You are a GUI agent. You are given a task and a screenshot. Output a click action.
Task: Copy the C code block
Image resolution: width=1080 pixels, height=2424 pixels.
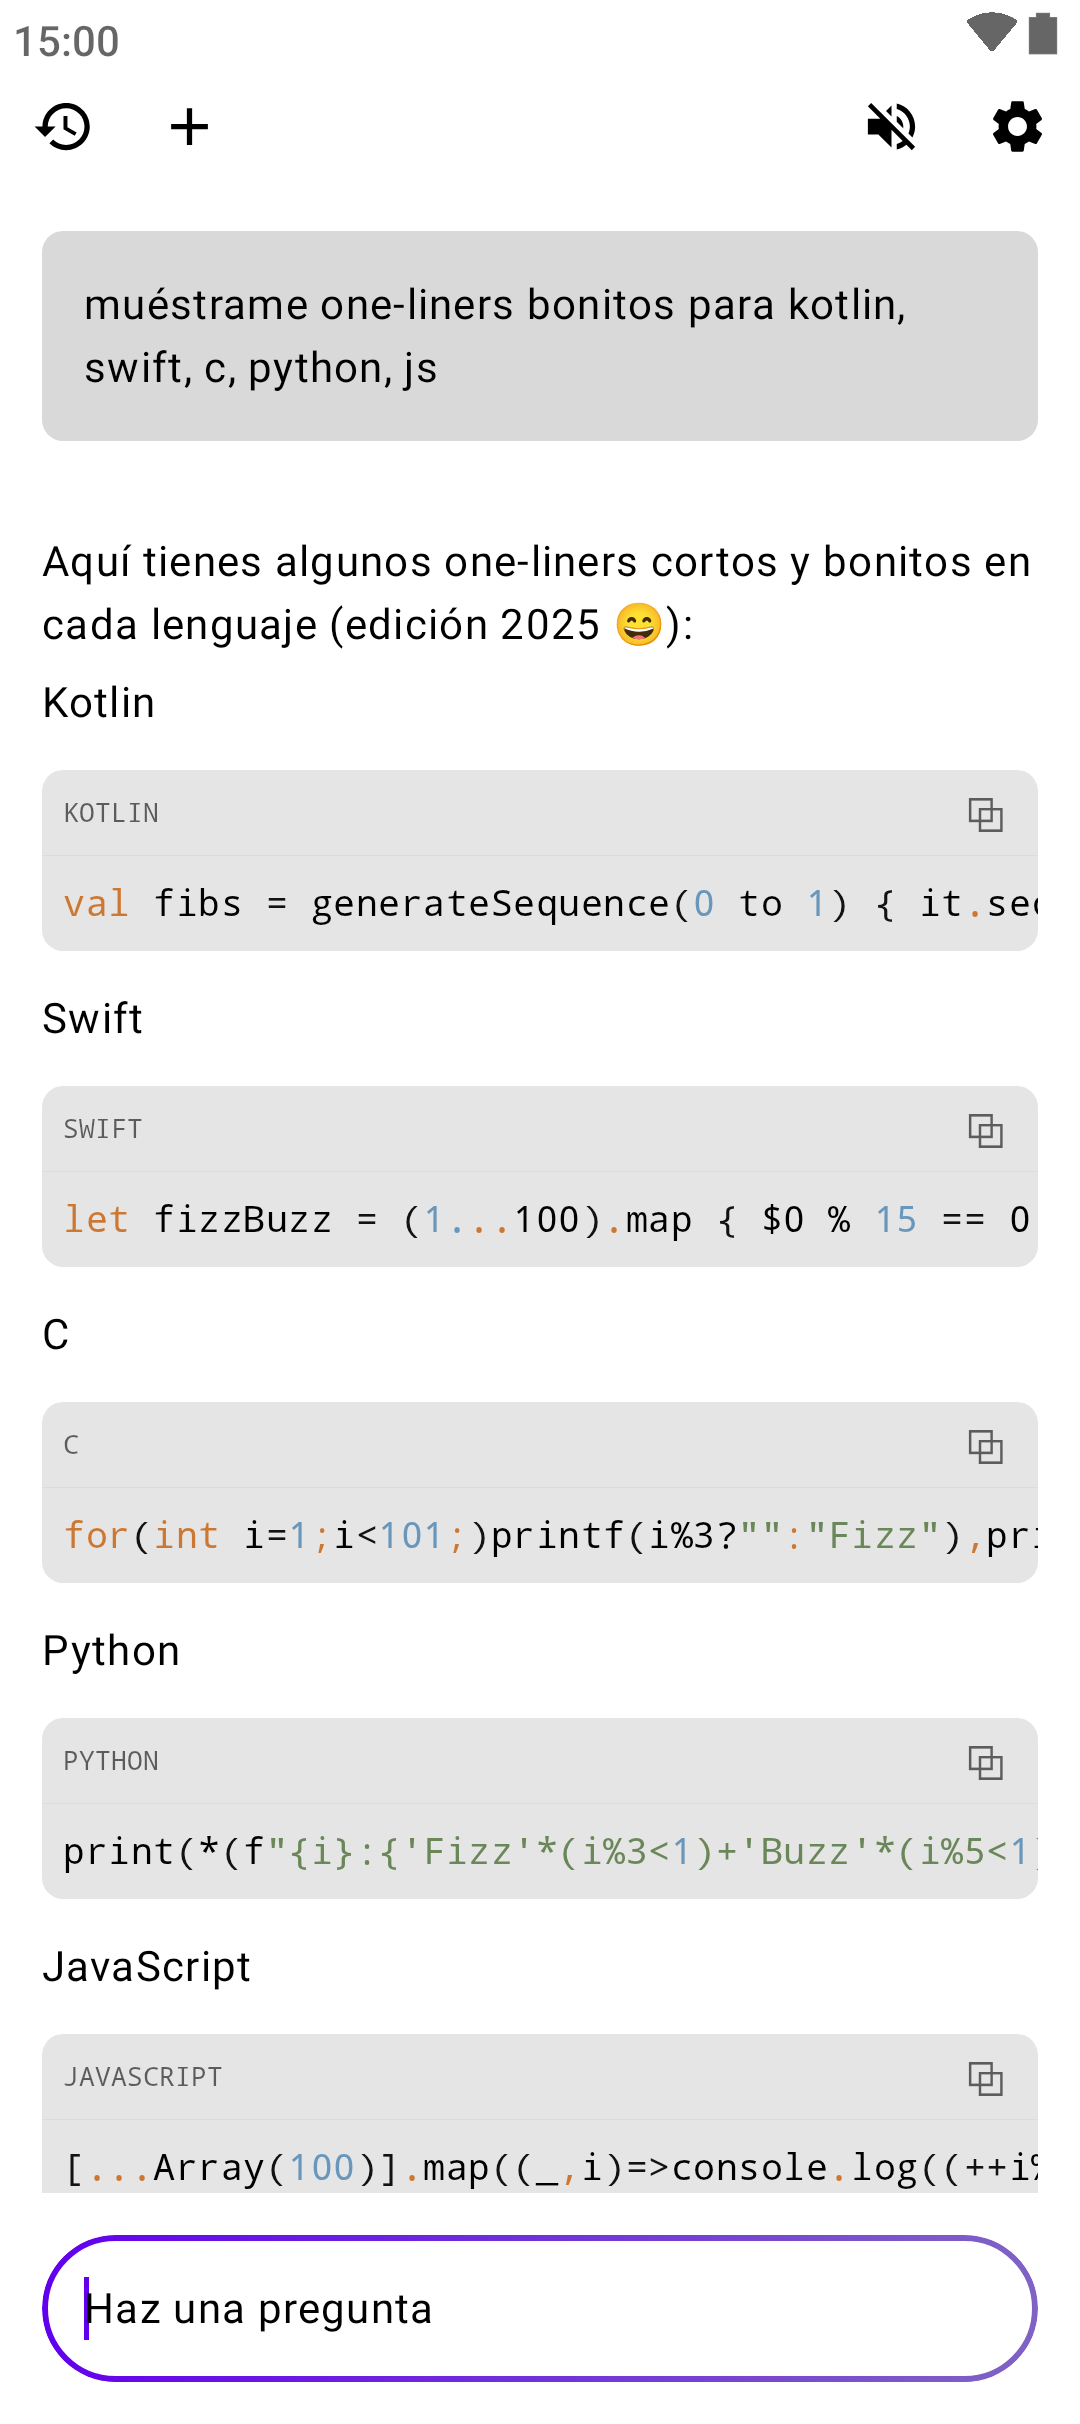point(985,1446)
